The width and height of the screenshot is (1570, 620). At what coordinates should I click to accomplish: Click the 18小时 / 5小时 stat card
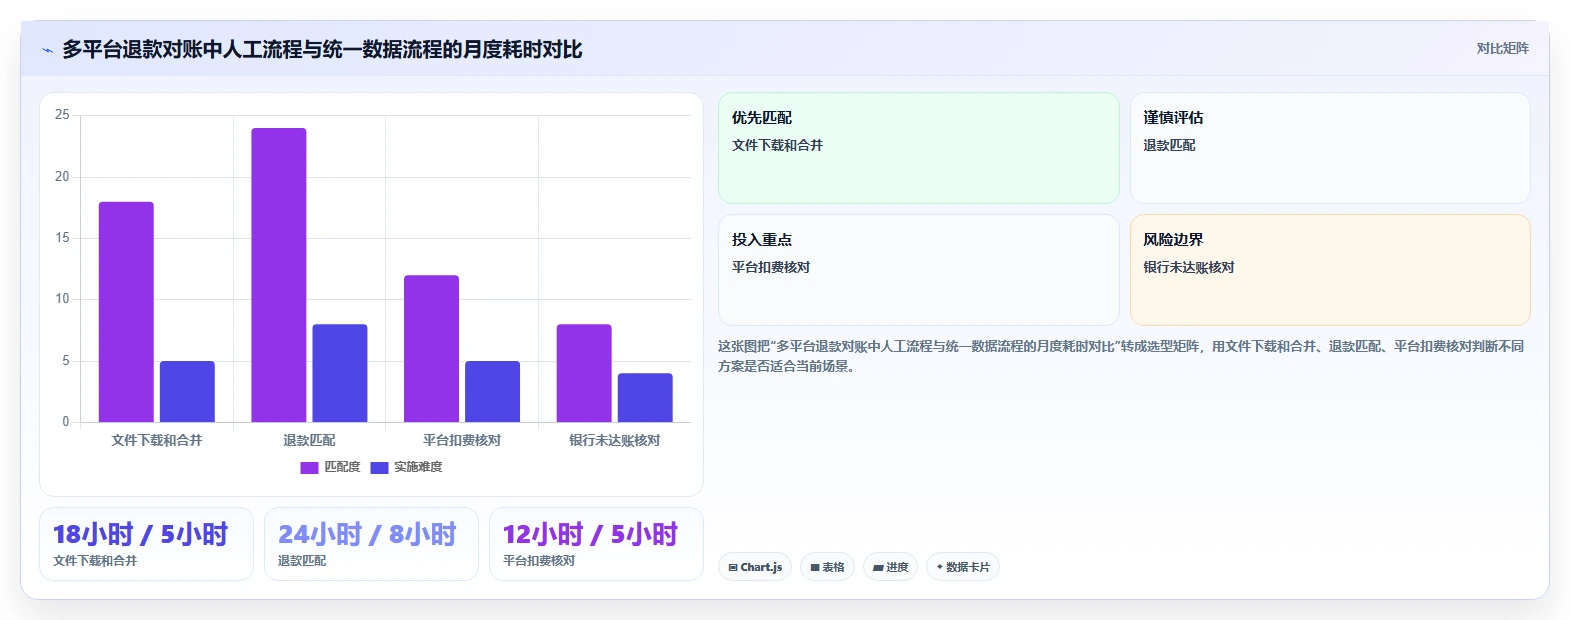click(x=146, y=544)
